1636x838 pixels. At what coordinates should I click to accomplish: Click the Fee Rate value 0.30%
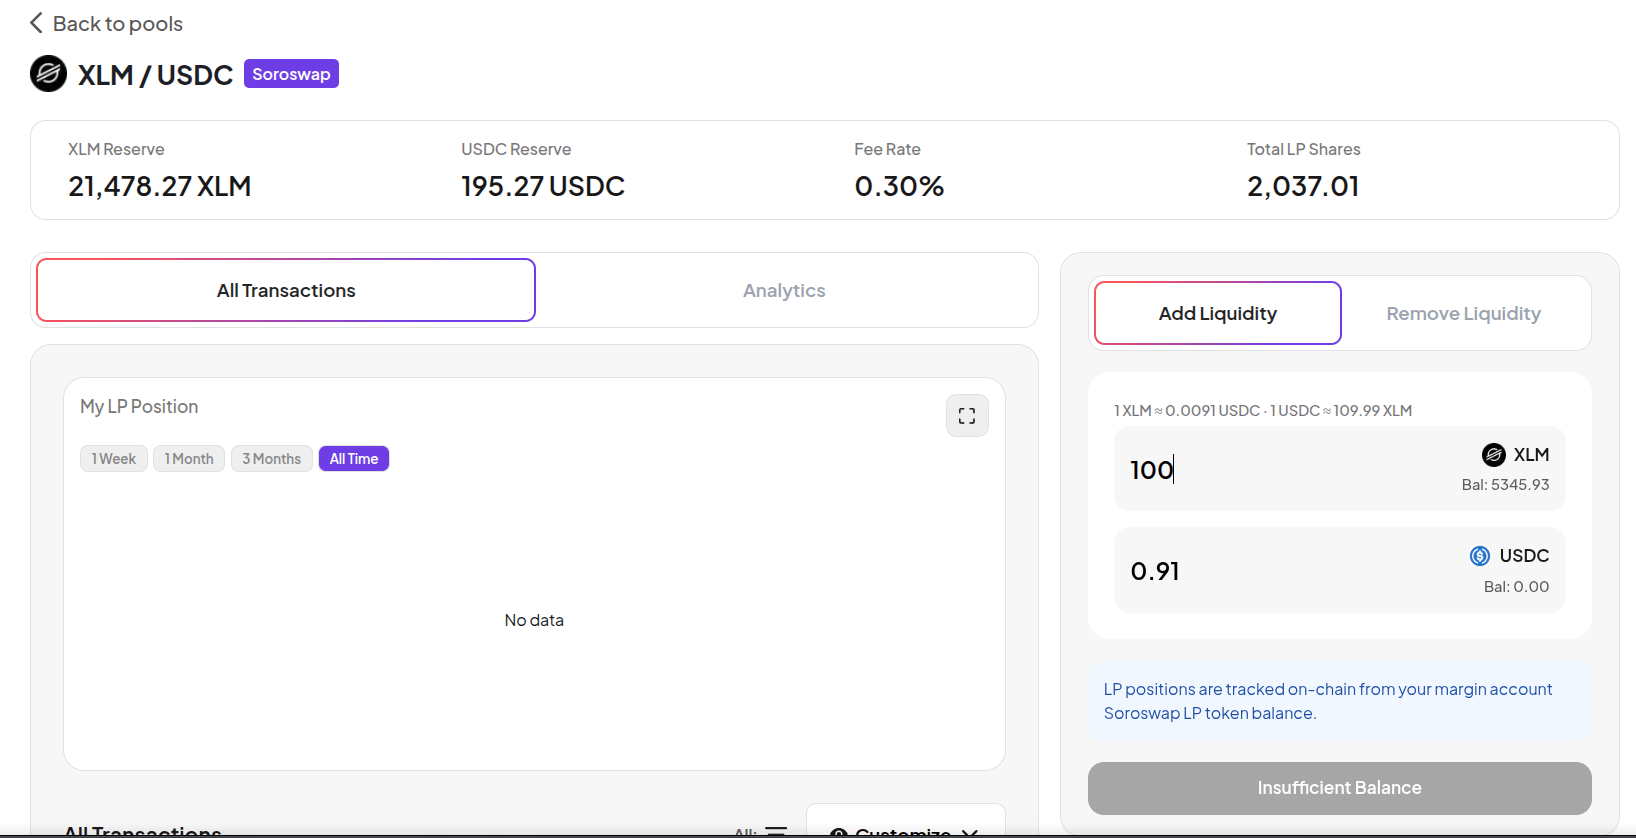click(899, 186)
